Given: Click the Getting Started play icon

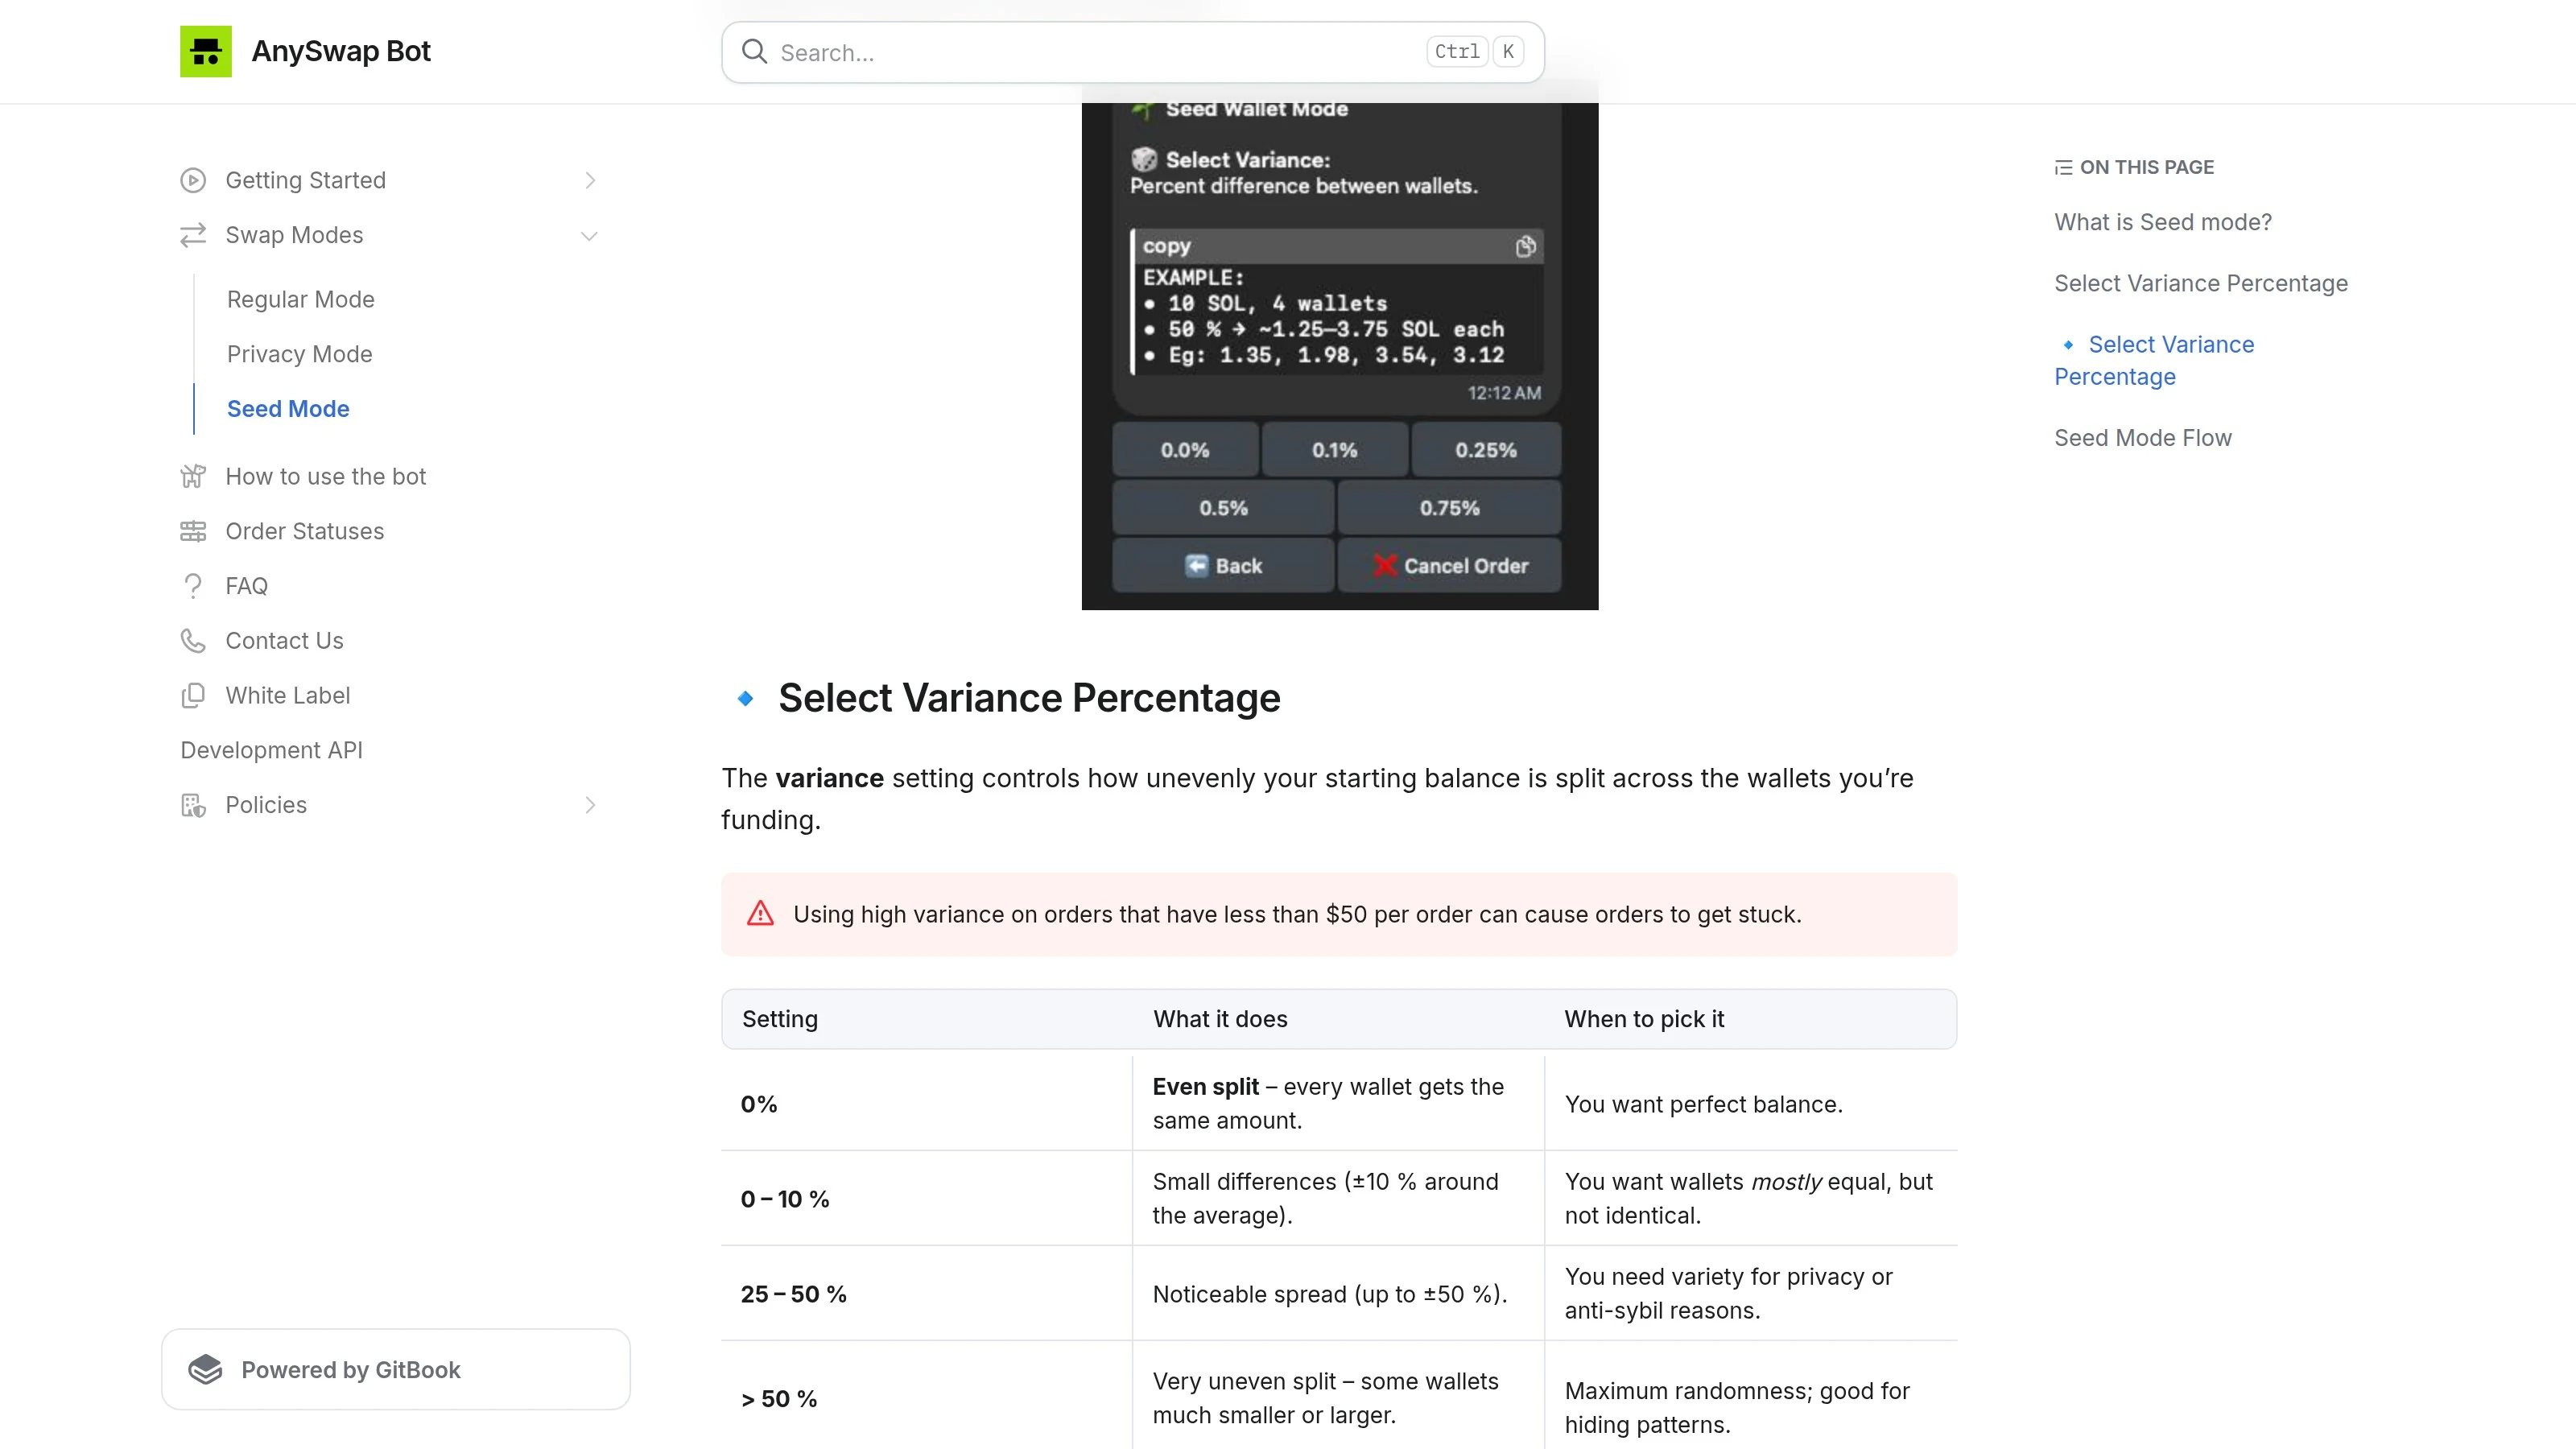Looking at the screenshot, I should point(193,180).
